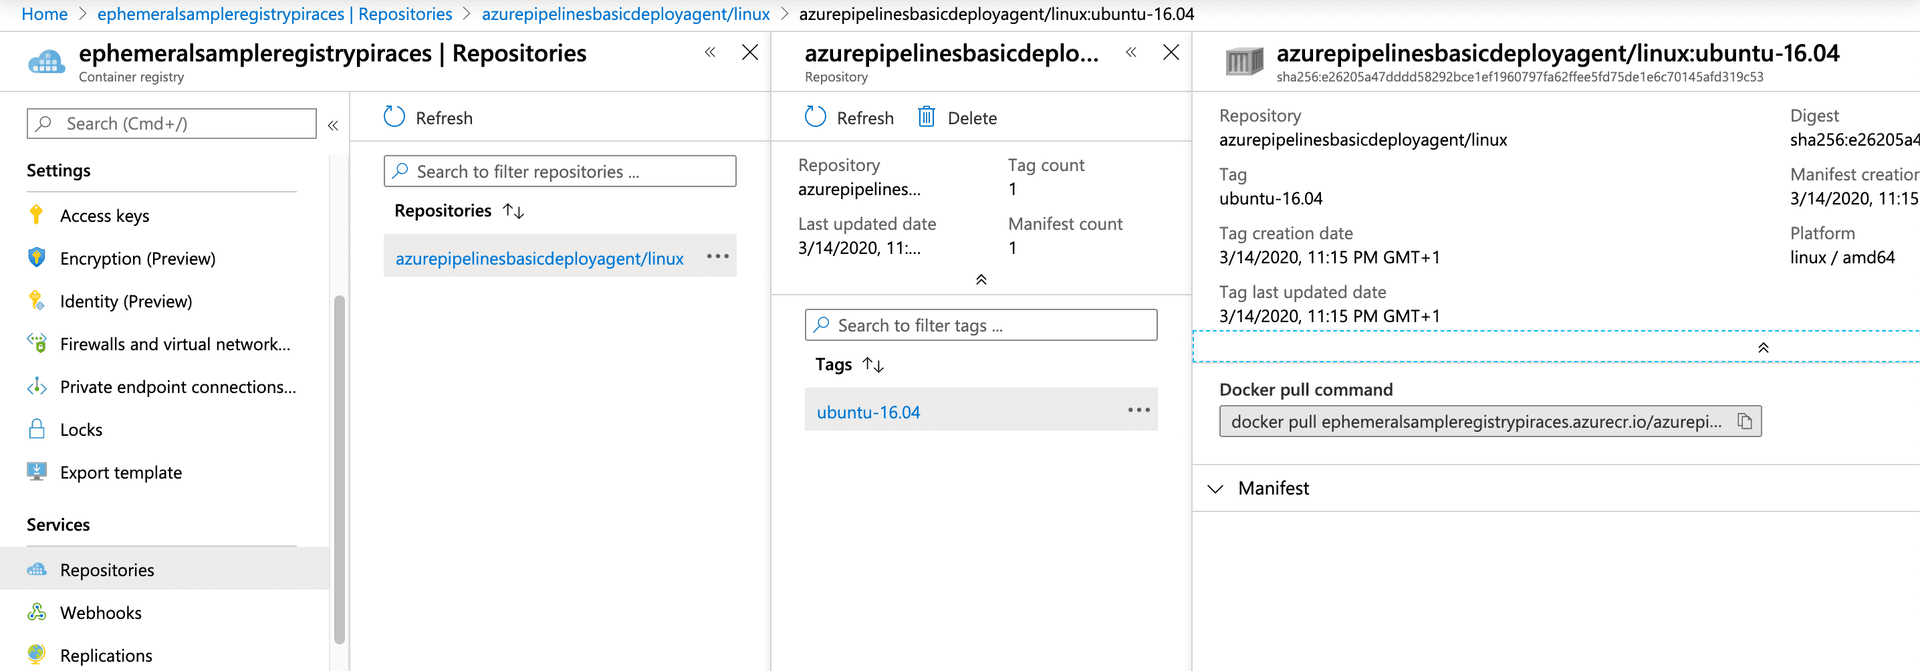Click the left sidebar scrollbar
The width and height of the screenshot is (1920, 671).
point(339,470)
